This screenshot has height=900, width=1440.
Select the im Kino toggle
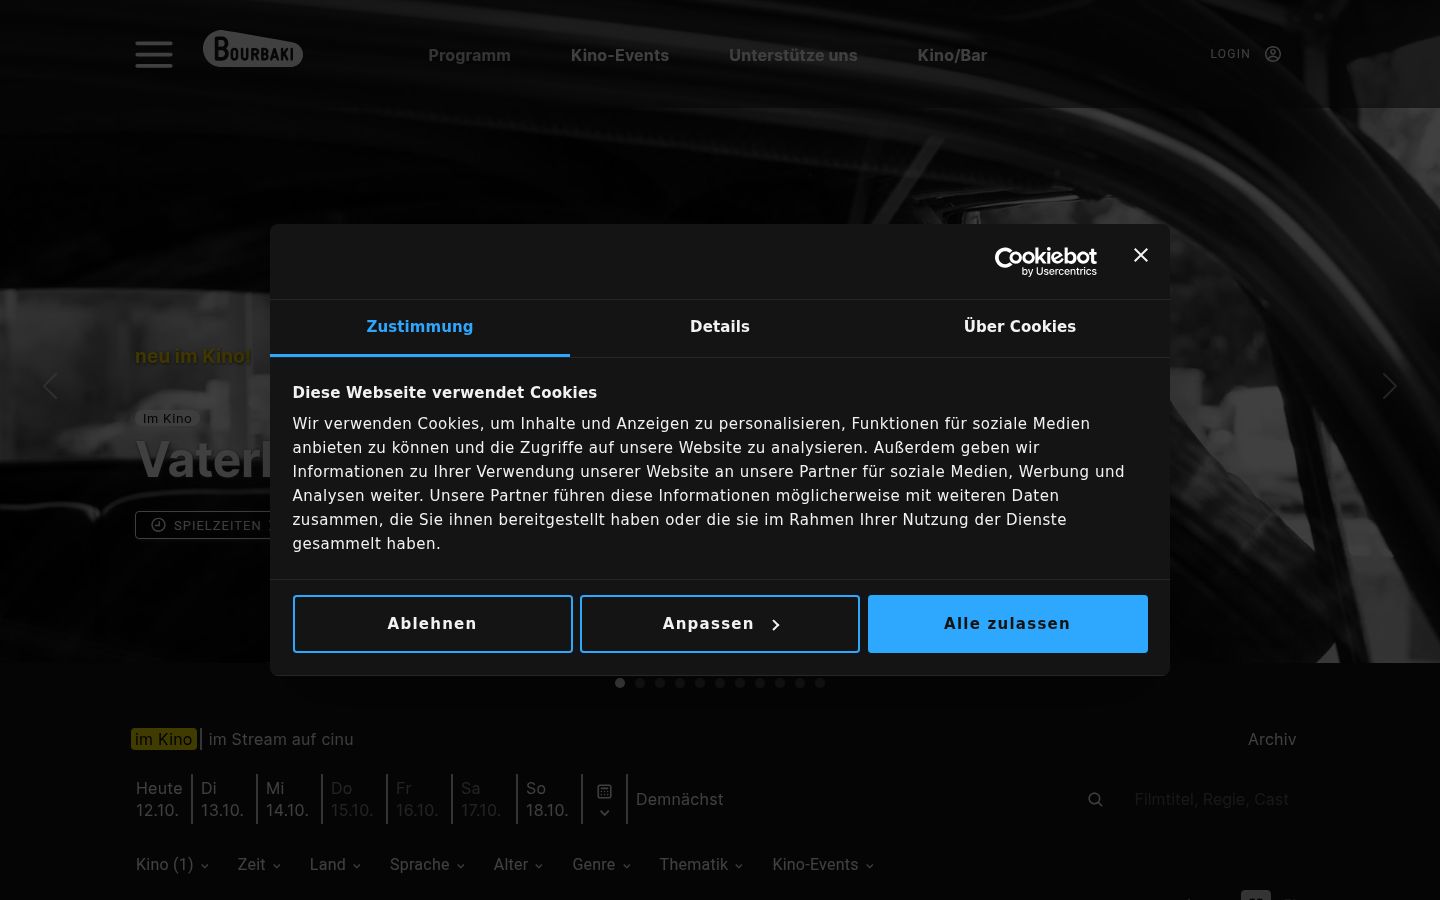[x=163, y=739]
